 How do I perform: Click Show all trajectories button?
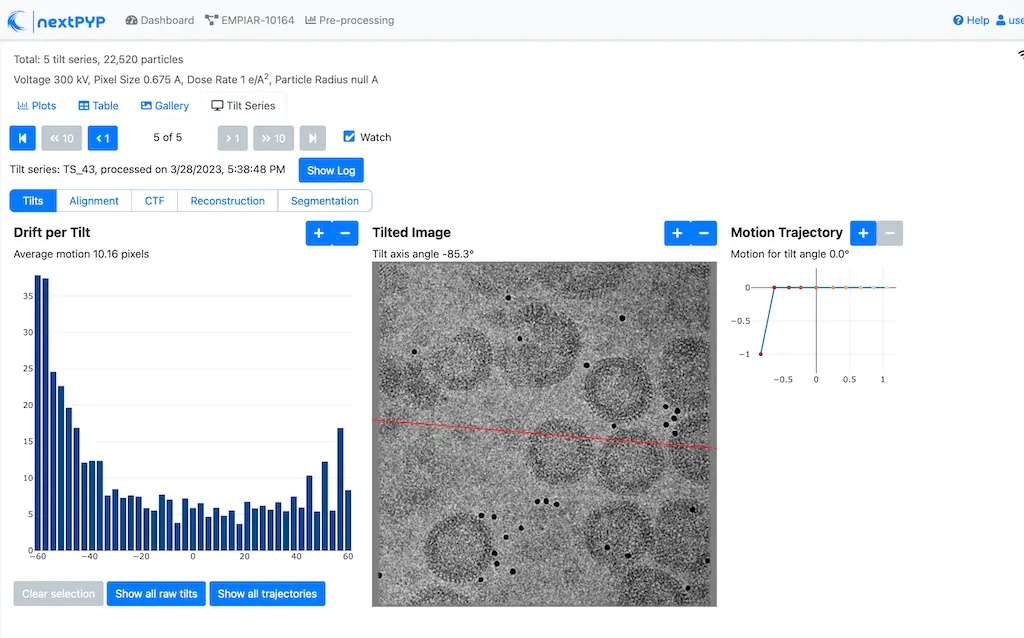(x=267, y=594)
